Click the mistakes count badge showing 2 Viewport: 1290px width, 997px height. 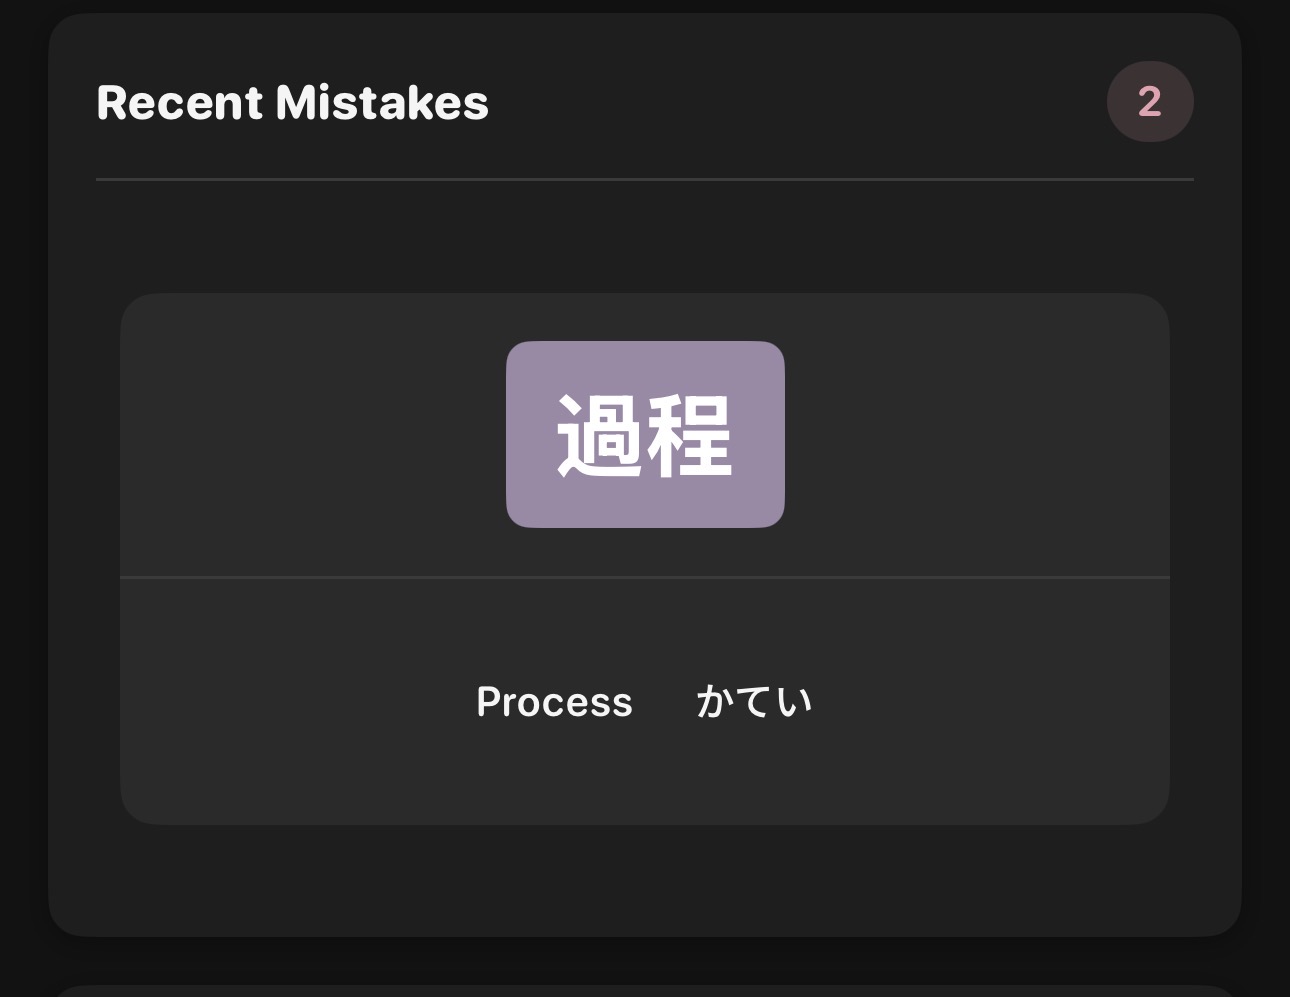(x=1150, y=102)
